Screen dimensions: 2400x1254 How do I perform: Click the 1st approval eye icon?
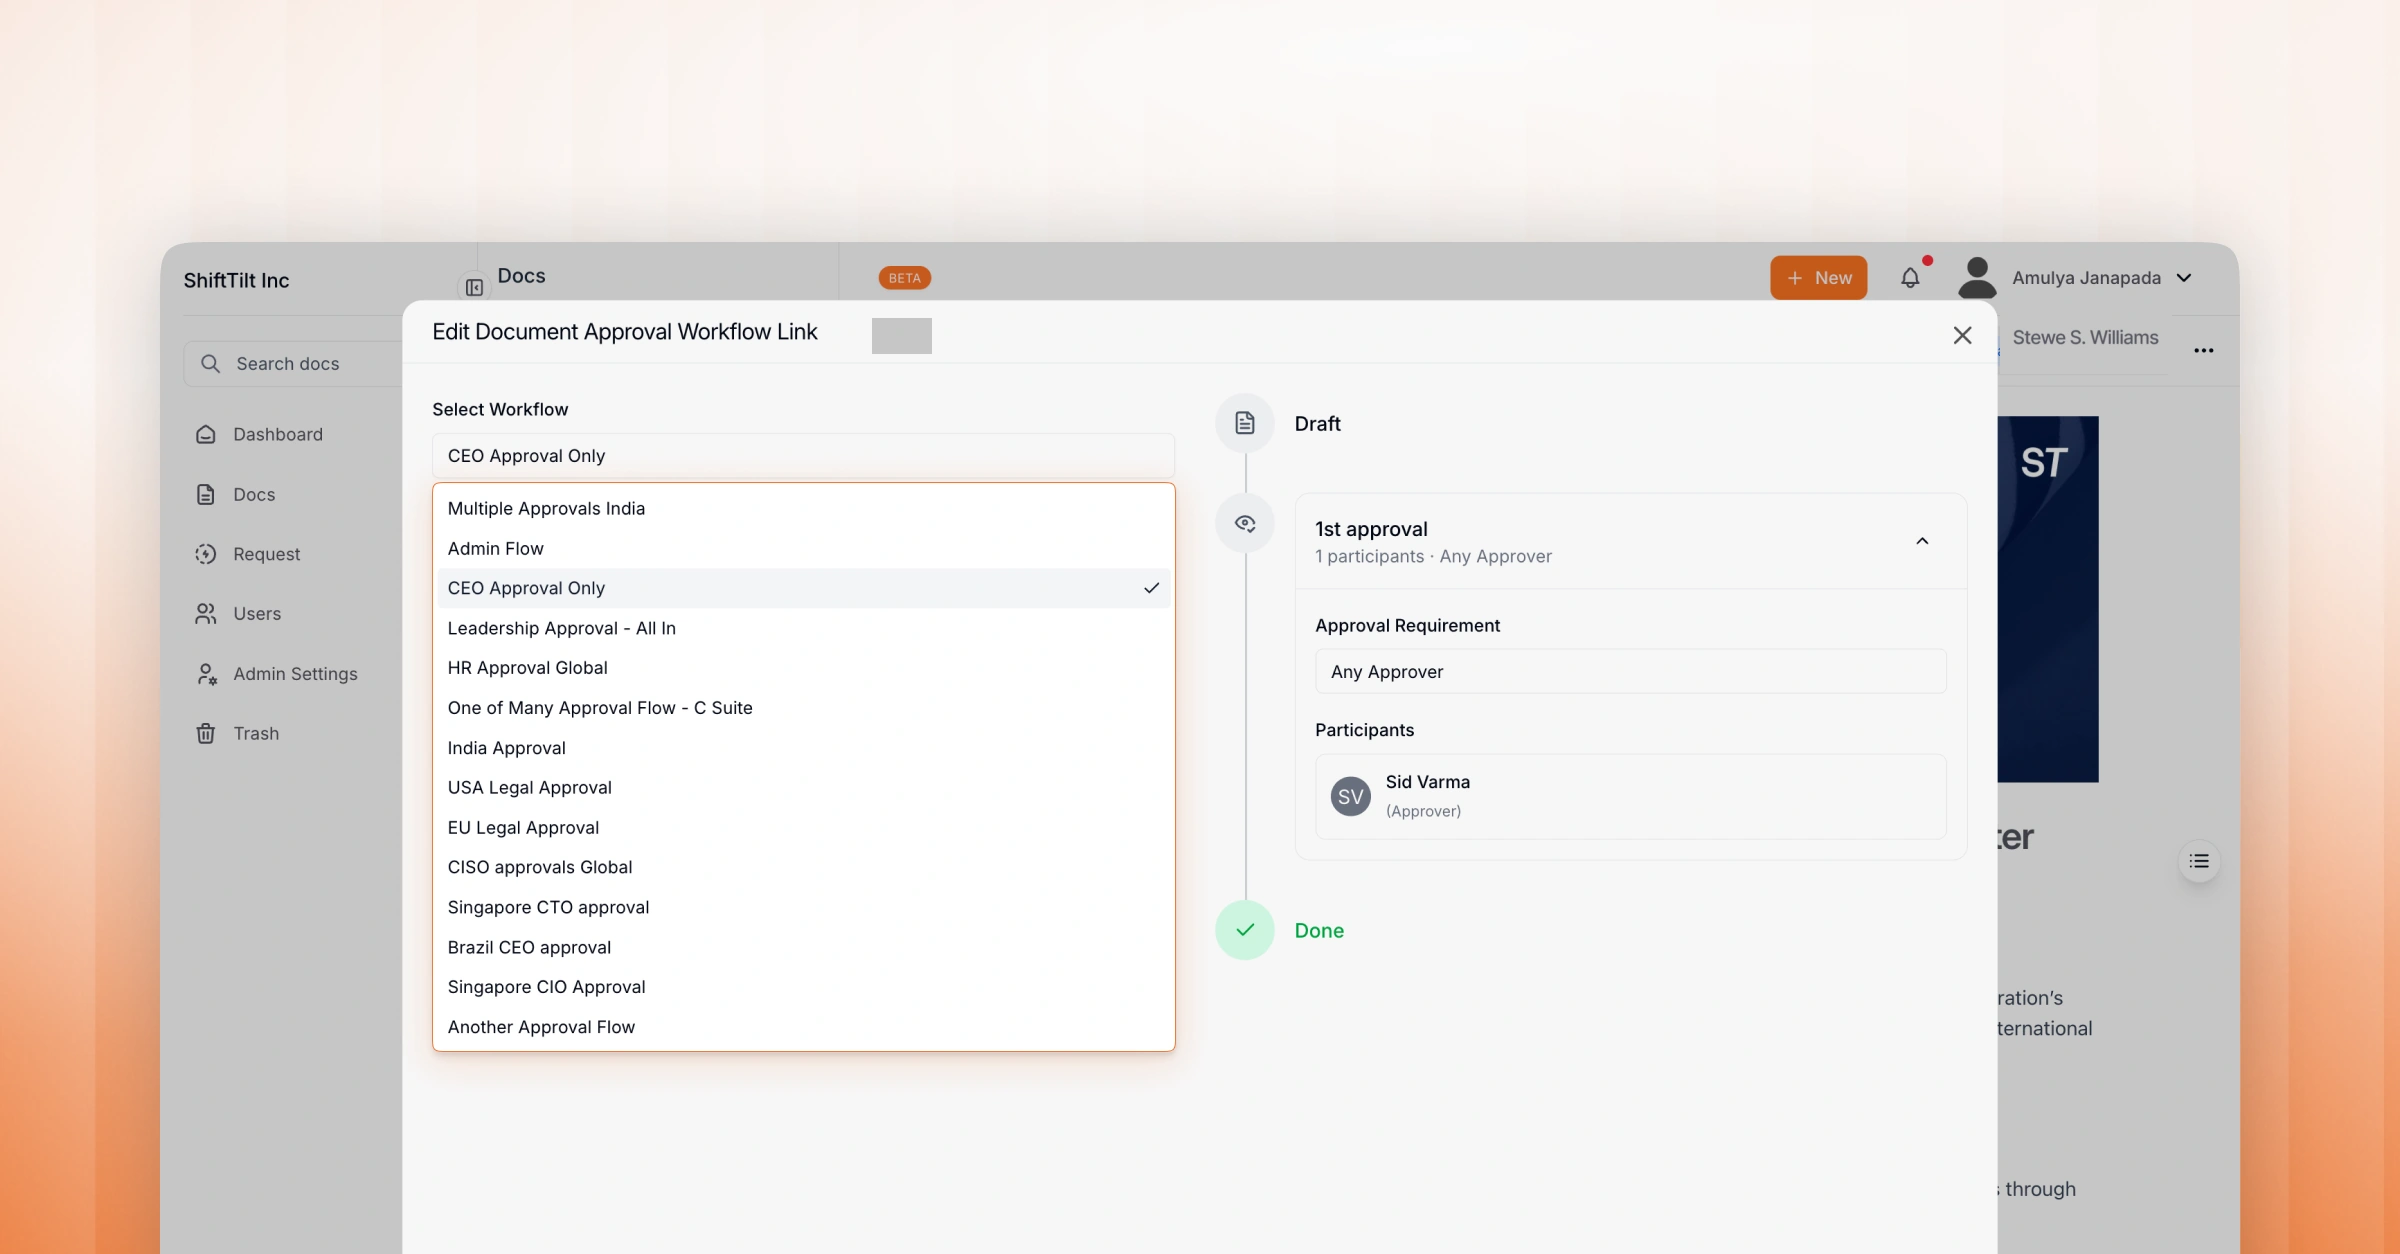[x=1245, y=523]
